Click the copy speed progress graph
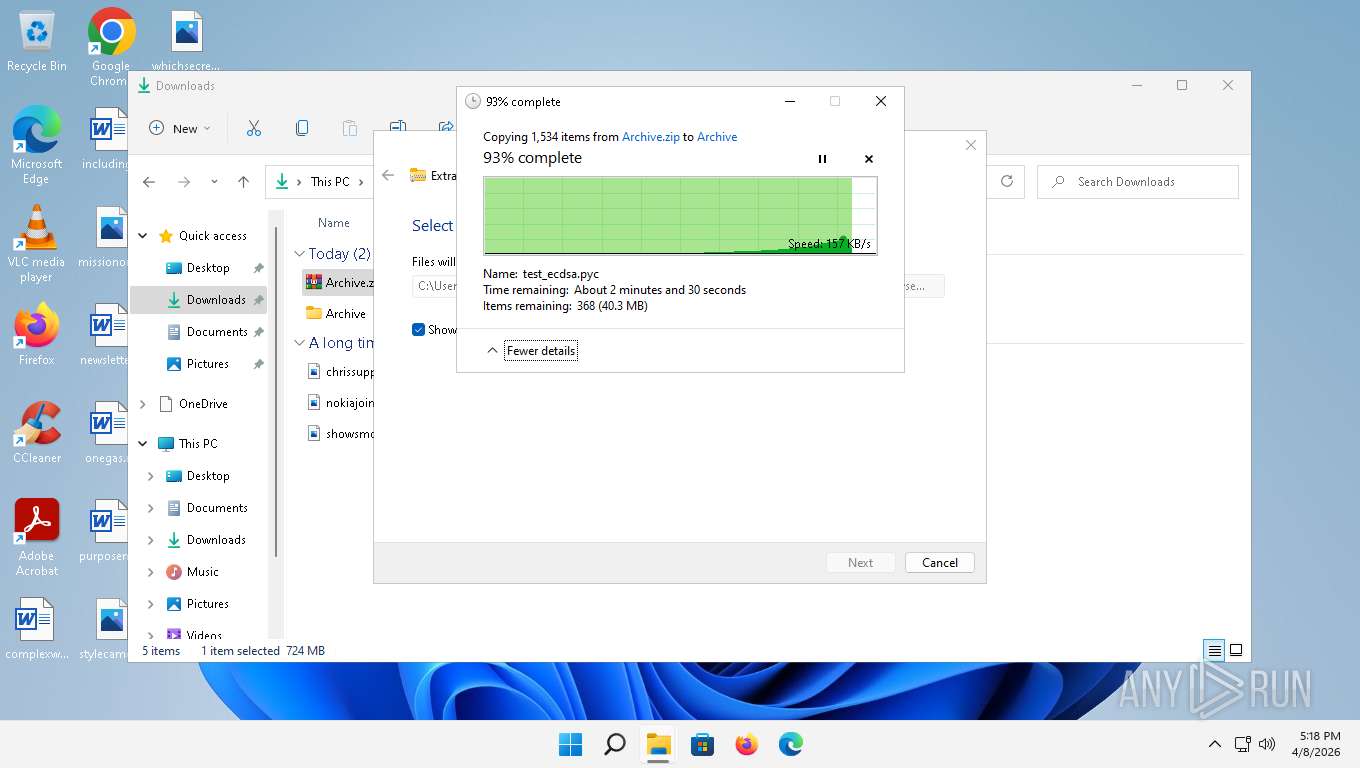The image size is (1360, 768). [680, 216]
